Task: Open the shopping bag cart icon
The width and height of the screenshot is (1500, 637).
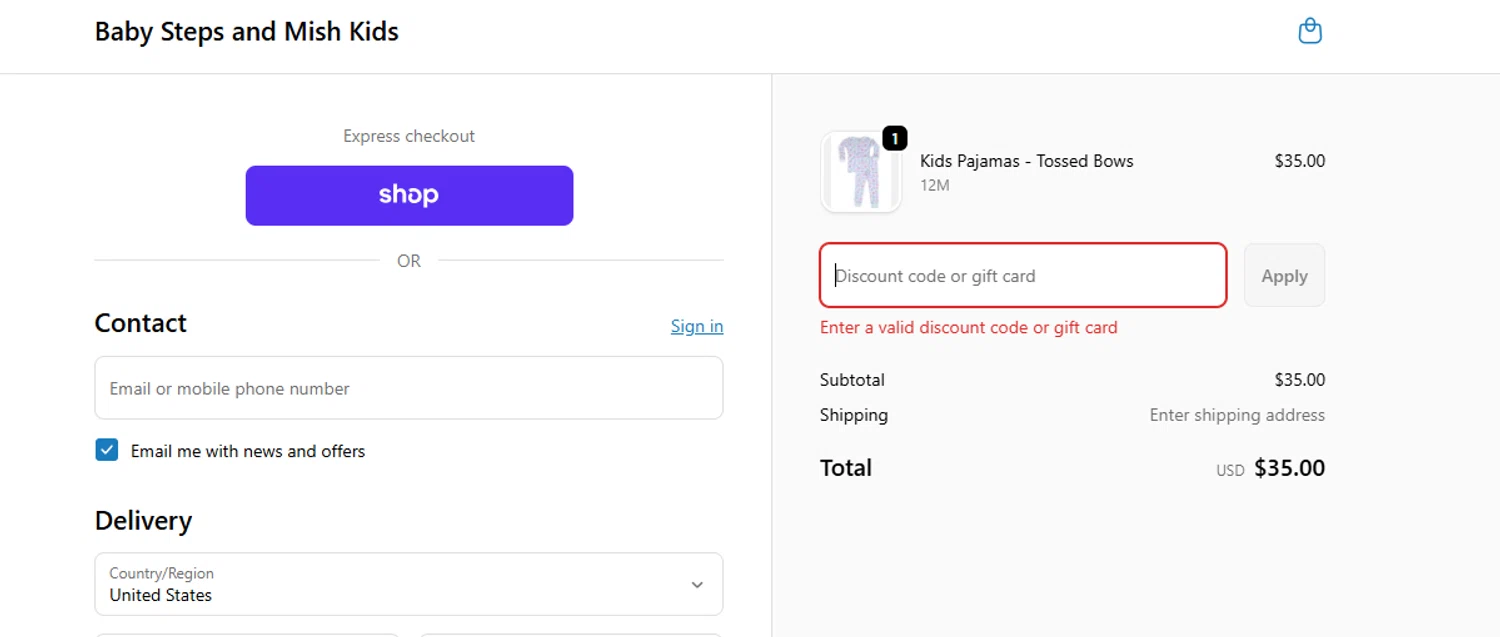Action: pos(1309,32)
